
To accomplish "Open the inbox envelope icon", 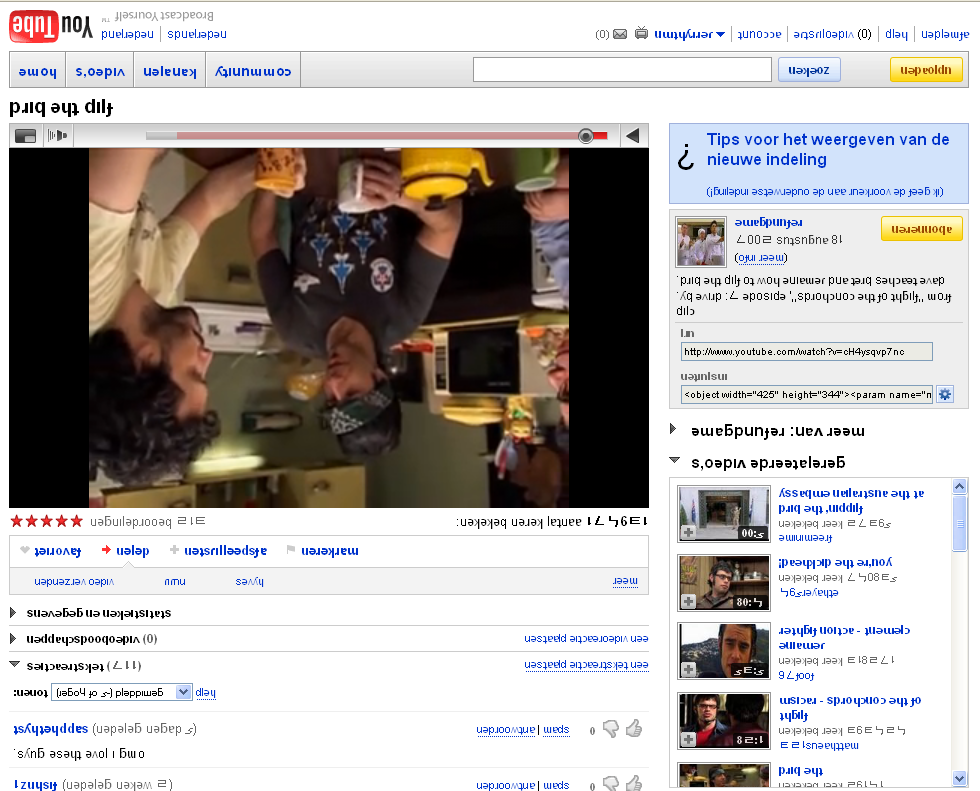I will point(620,34).
